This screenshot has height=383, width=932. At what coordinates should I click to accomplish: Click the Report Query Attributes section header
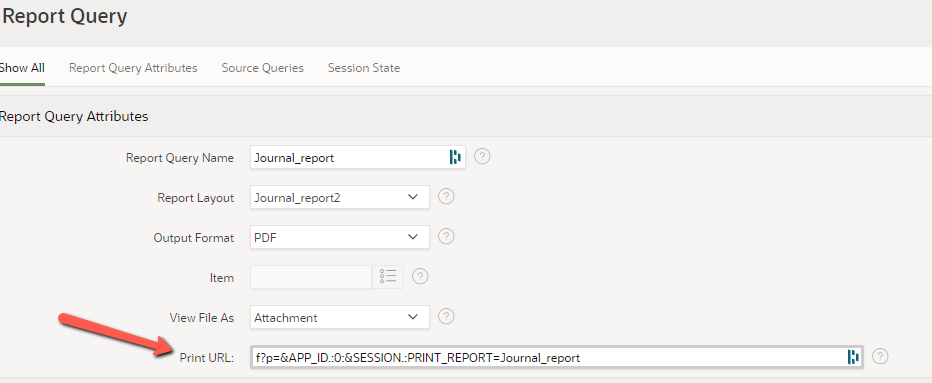[x=74, y=117]
